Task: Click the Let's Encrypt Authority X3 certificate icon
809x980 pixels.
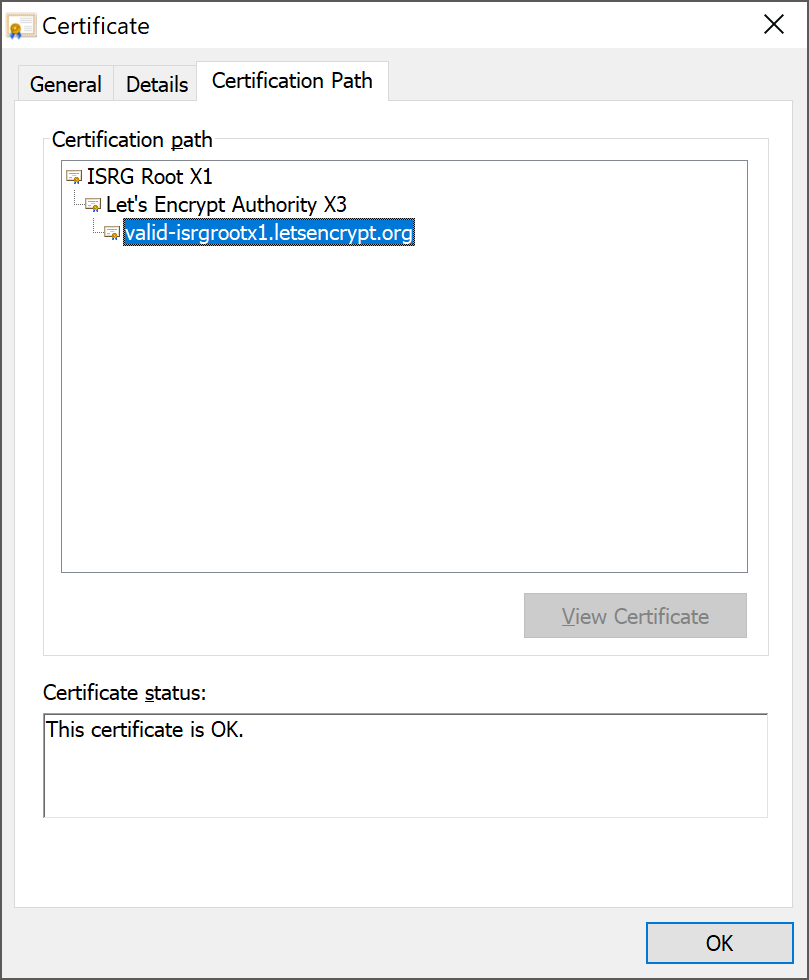Action: 93,205
